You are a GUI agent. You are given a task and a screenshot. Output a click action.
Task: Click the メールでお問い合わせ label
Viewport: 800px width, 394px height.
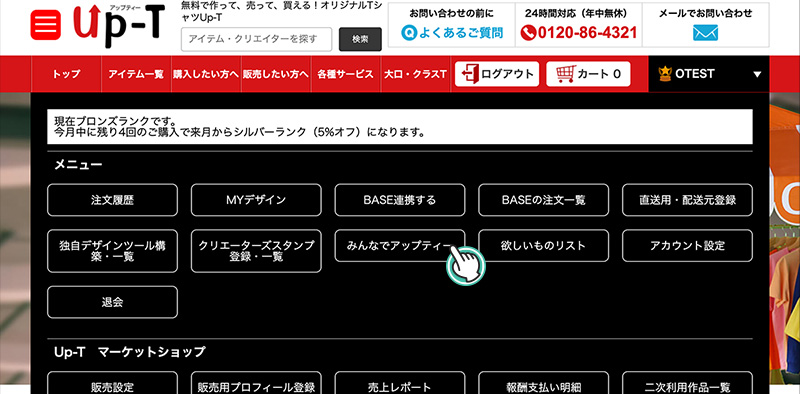[x=706, y=14]
